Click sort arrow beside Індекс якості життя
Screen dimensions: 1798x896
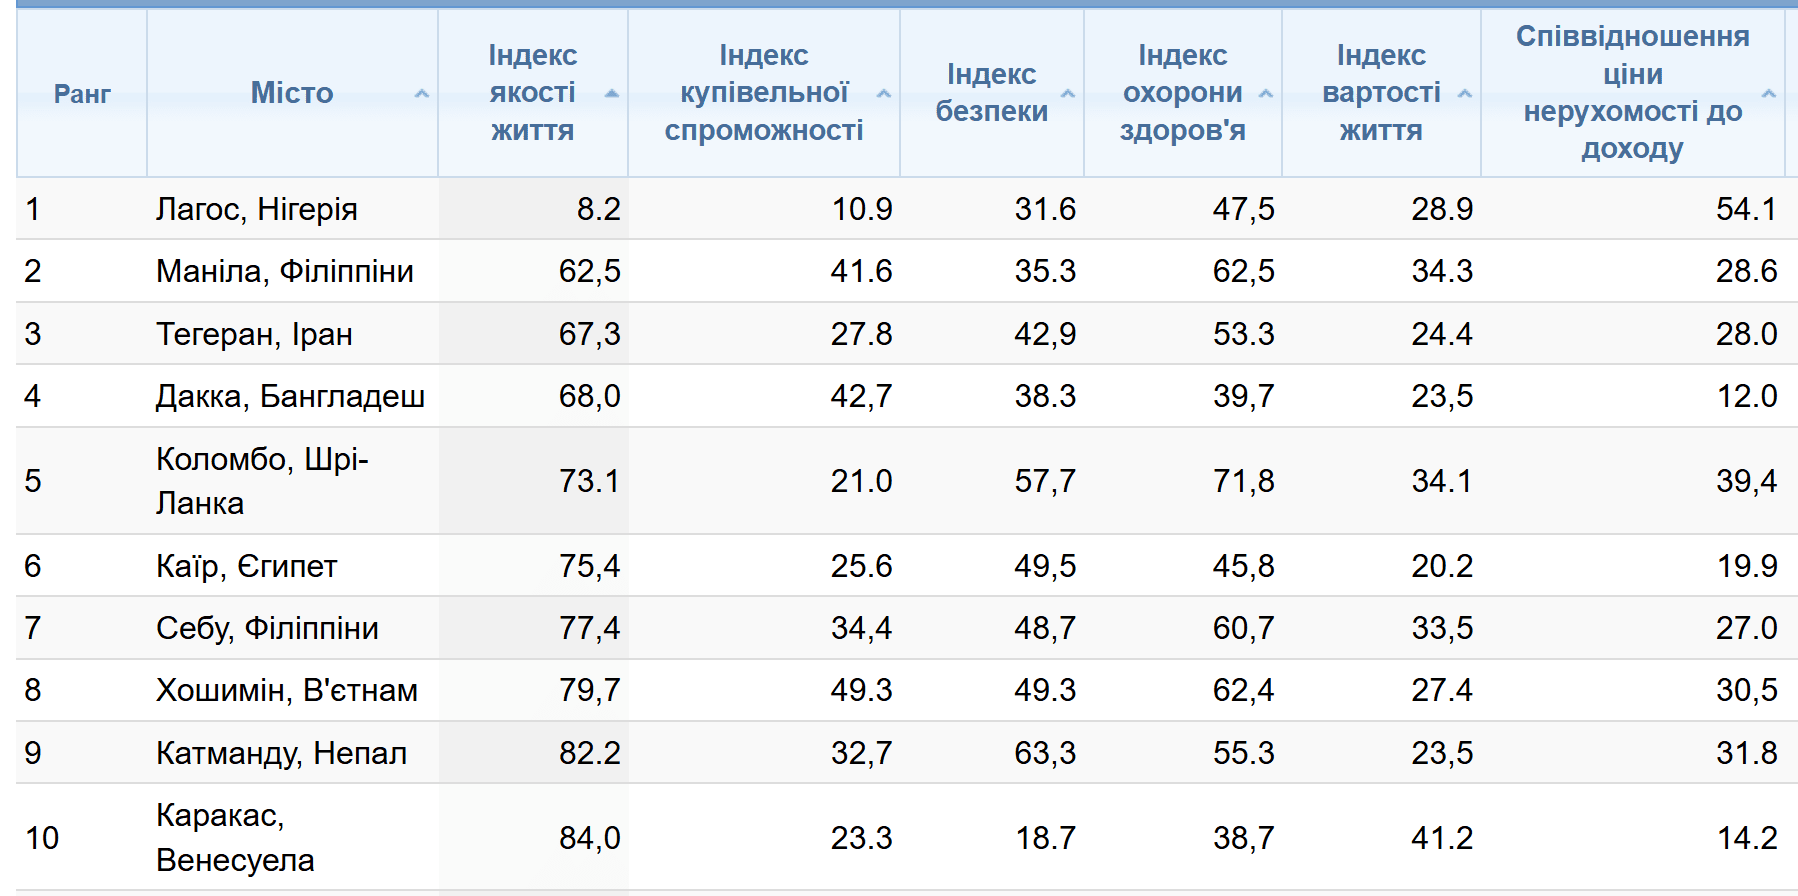point(612,94)
